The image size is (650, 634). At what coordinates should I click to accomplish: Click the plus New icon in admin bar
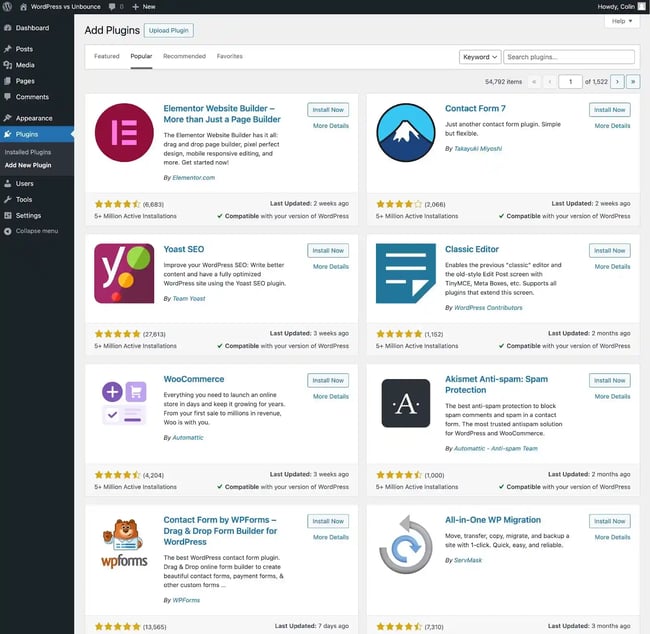tap(135, 7)
